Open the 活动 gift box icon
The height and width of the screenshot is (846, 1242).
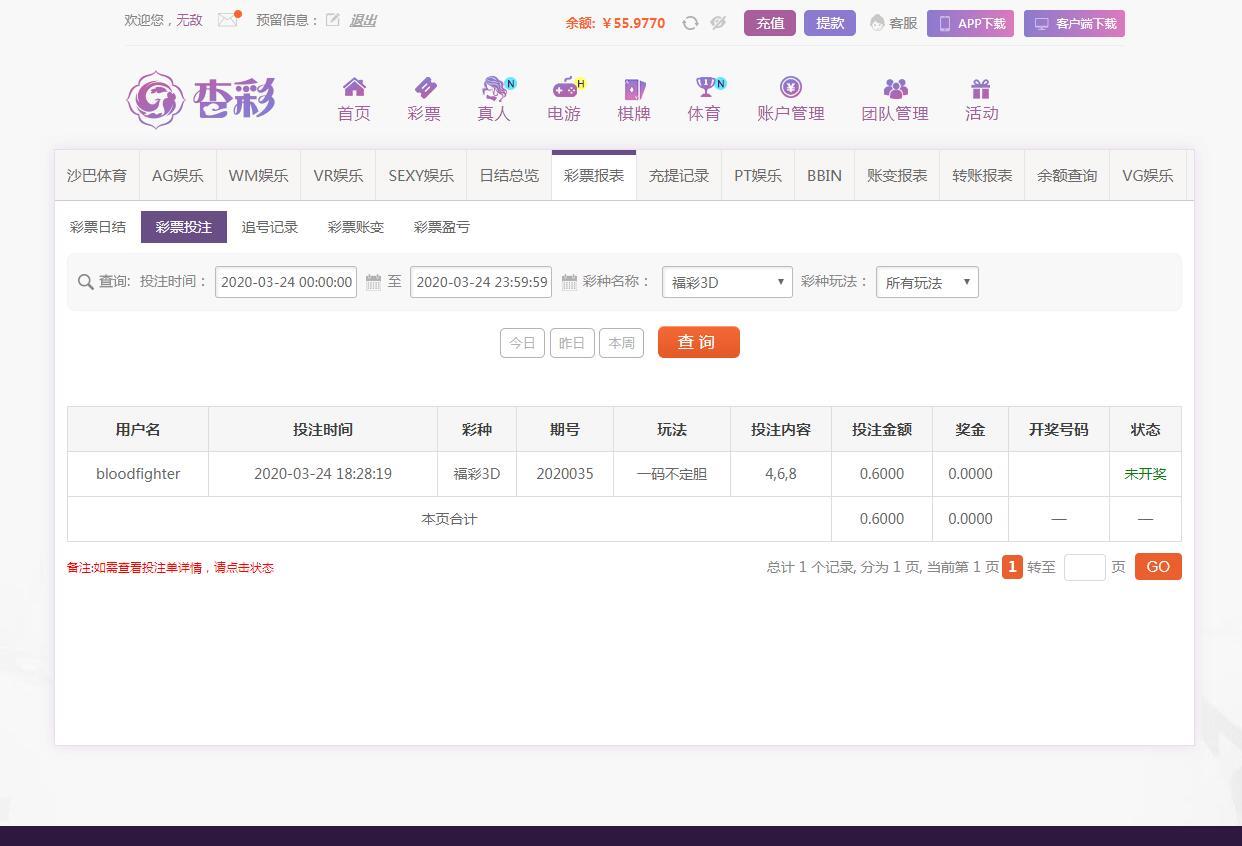point(981,88)
